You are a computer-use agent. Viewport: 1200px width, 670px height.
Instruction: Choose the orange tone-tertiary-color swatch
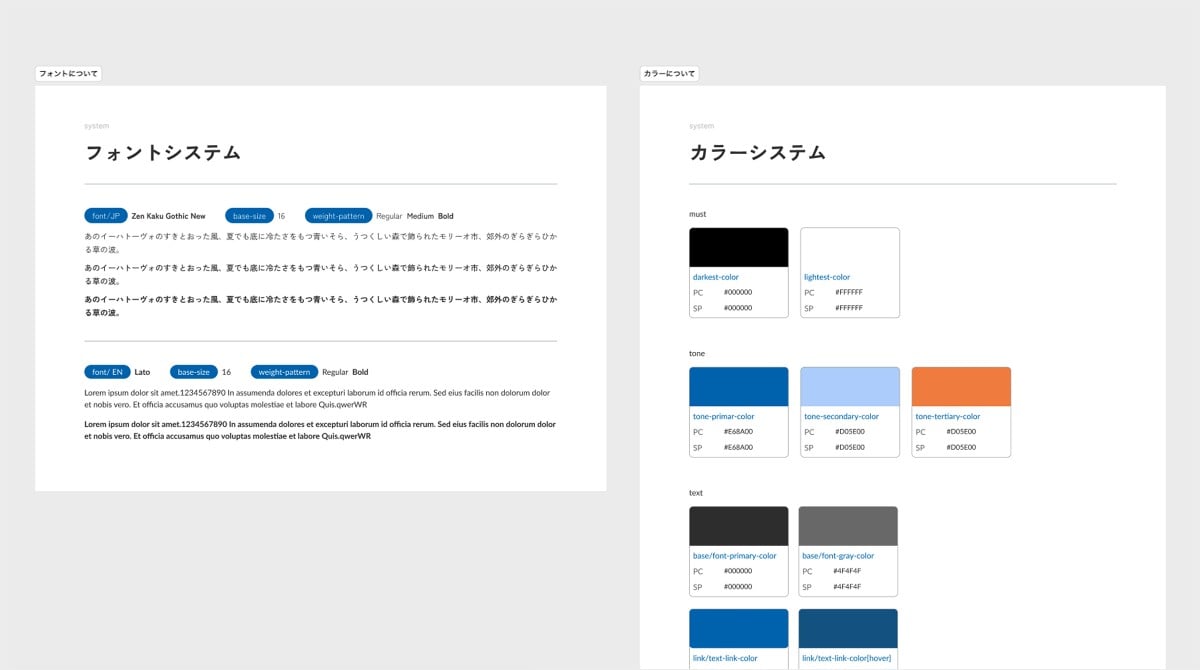pos(961,387)
